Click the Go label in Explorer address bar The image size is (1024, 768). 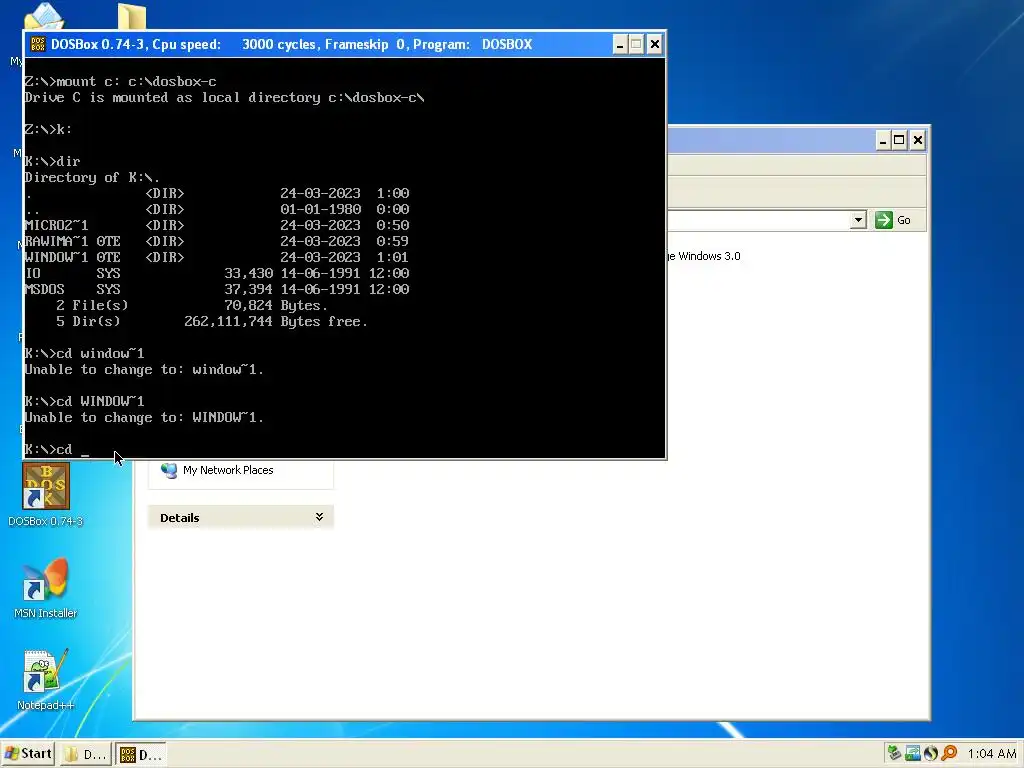coord(904,220)
